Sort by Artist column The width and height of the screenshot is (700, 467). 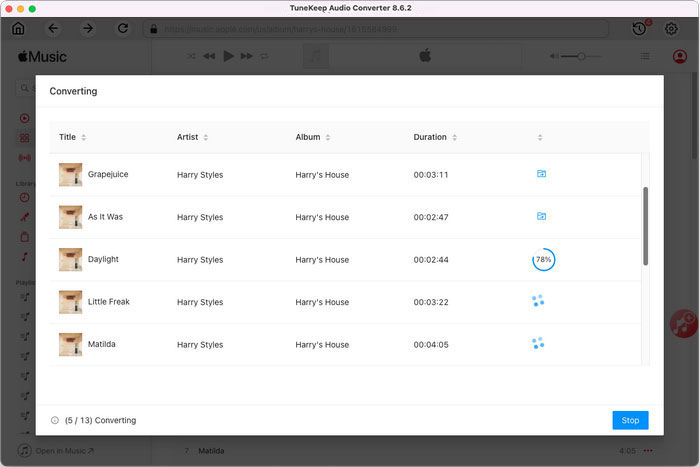pos(206,138)
